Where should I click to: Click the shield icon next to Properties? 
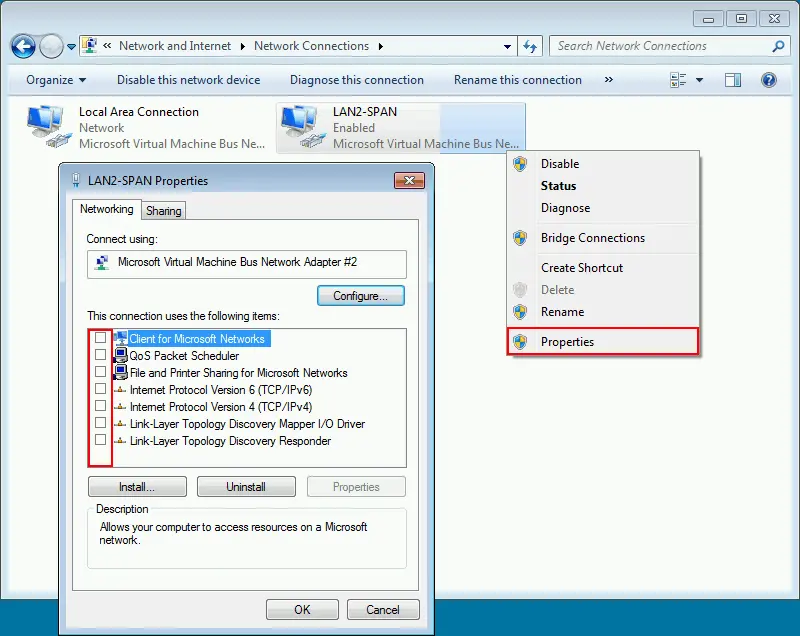(520, 342)
